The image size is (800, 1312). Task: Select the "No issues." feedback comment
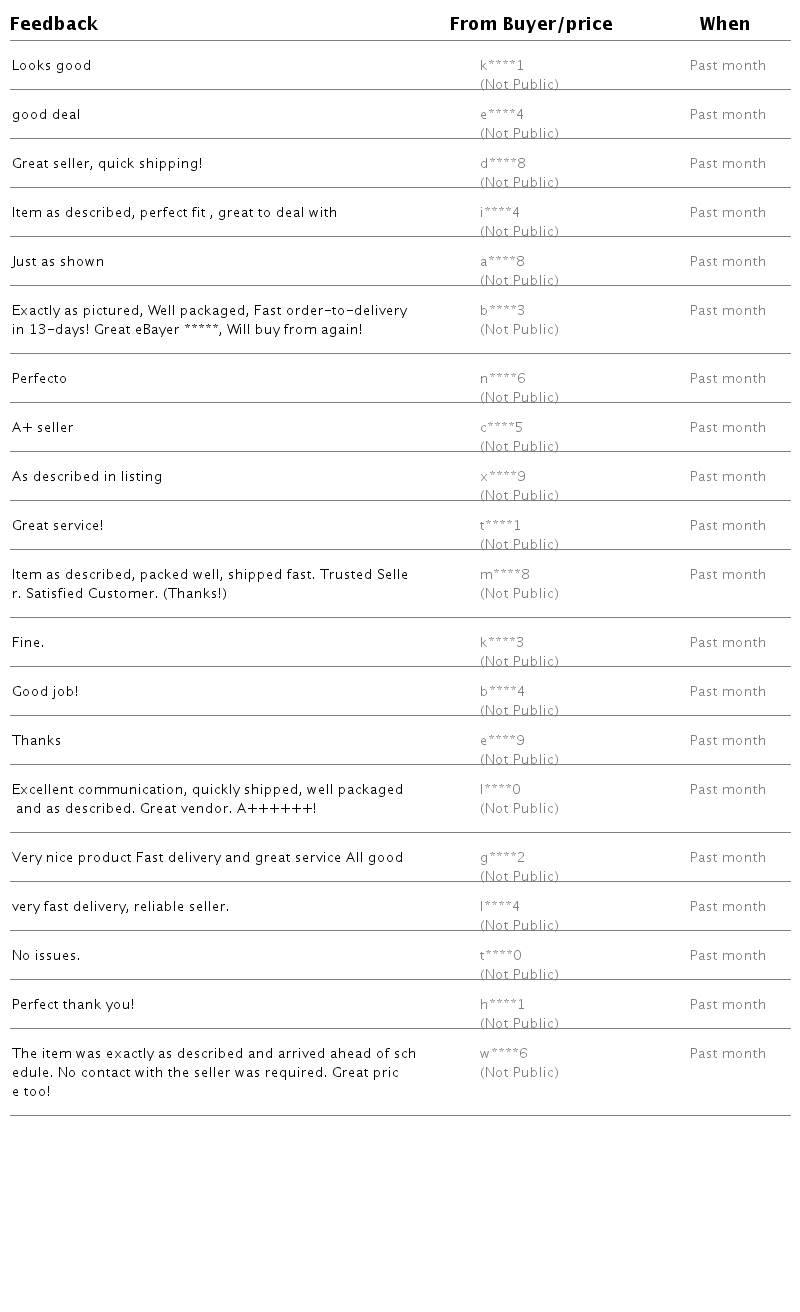click(46, 956)
